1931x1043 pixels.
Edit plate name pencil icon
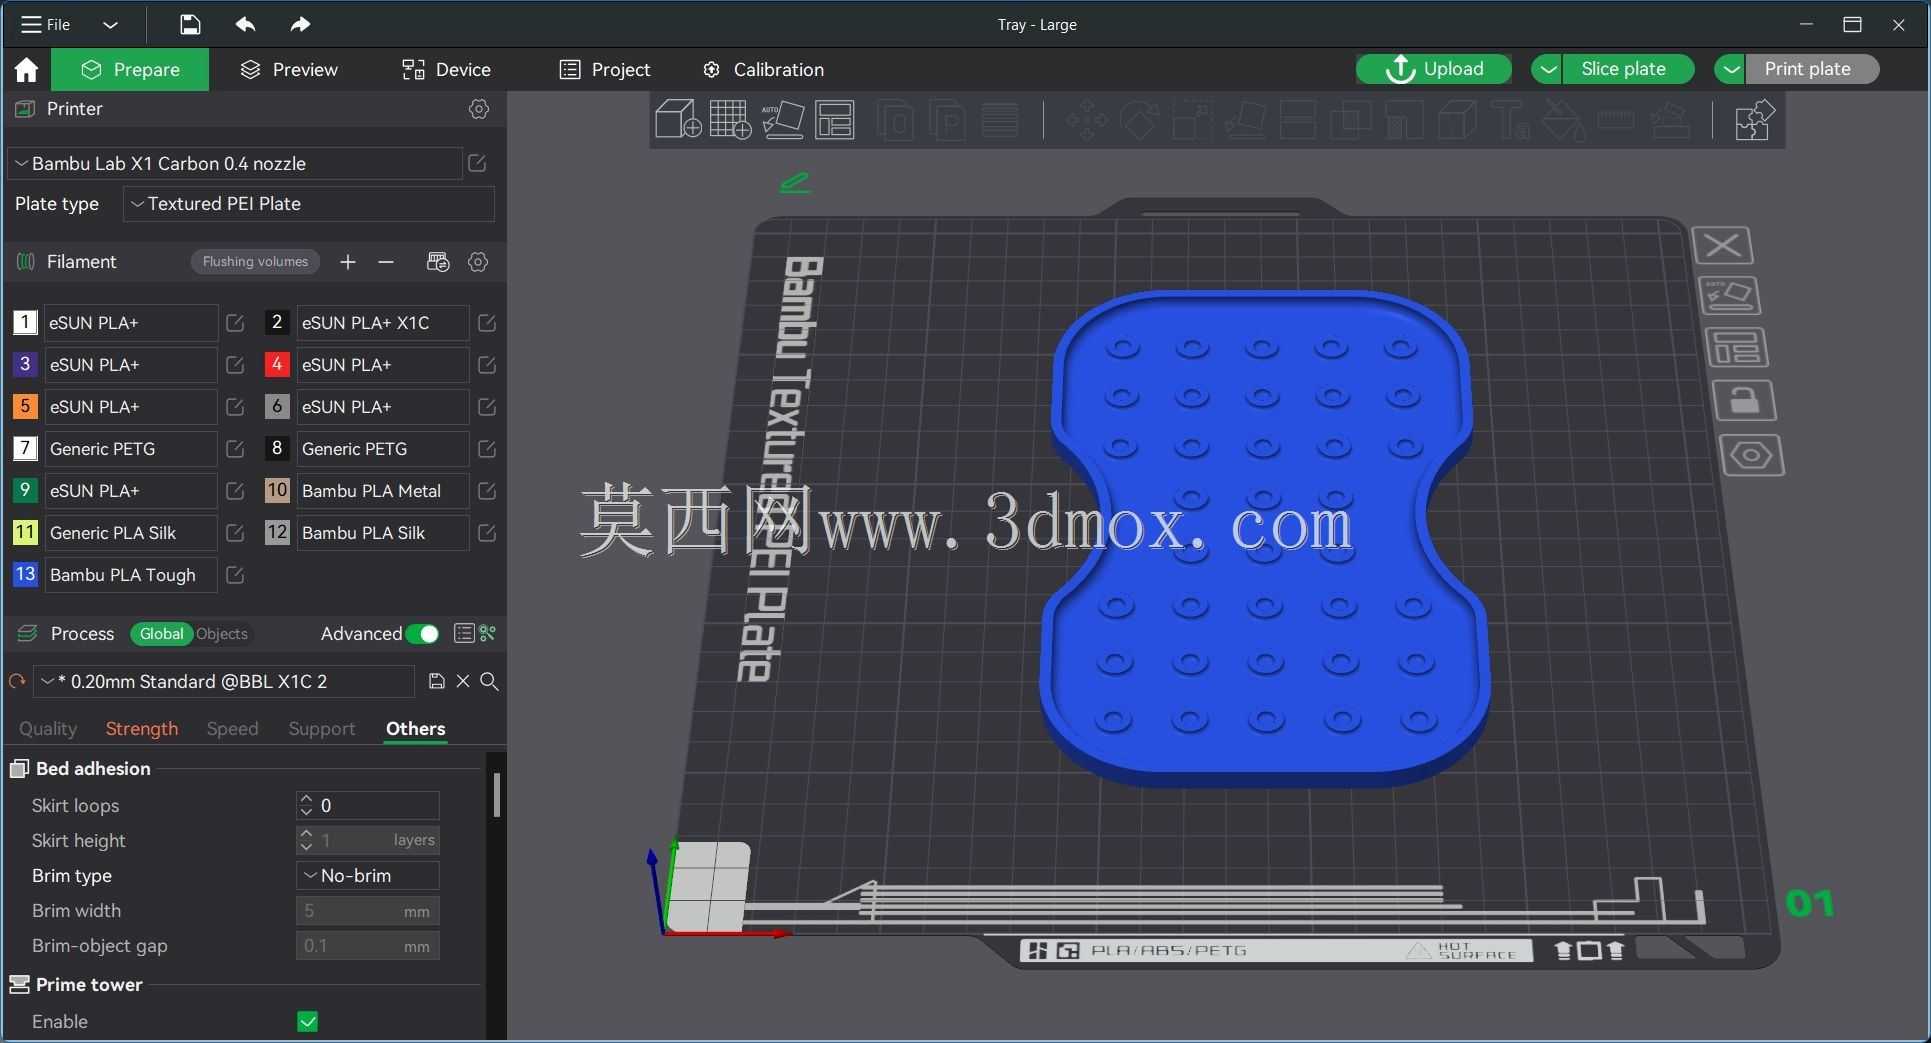pos(795,182)
